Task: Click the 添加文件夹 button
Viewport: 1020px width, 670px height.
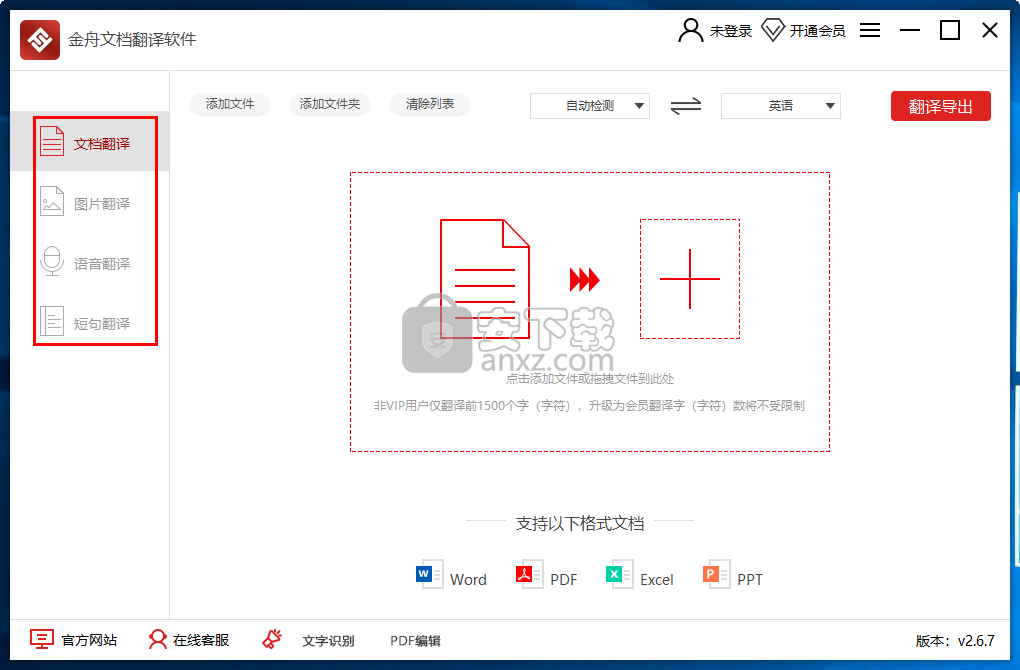Action: tap(330, 104)
